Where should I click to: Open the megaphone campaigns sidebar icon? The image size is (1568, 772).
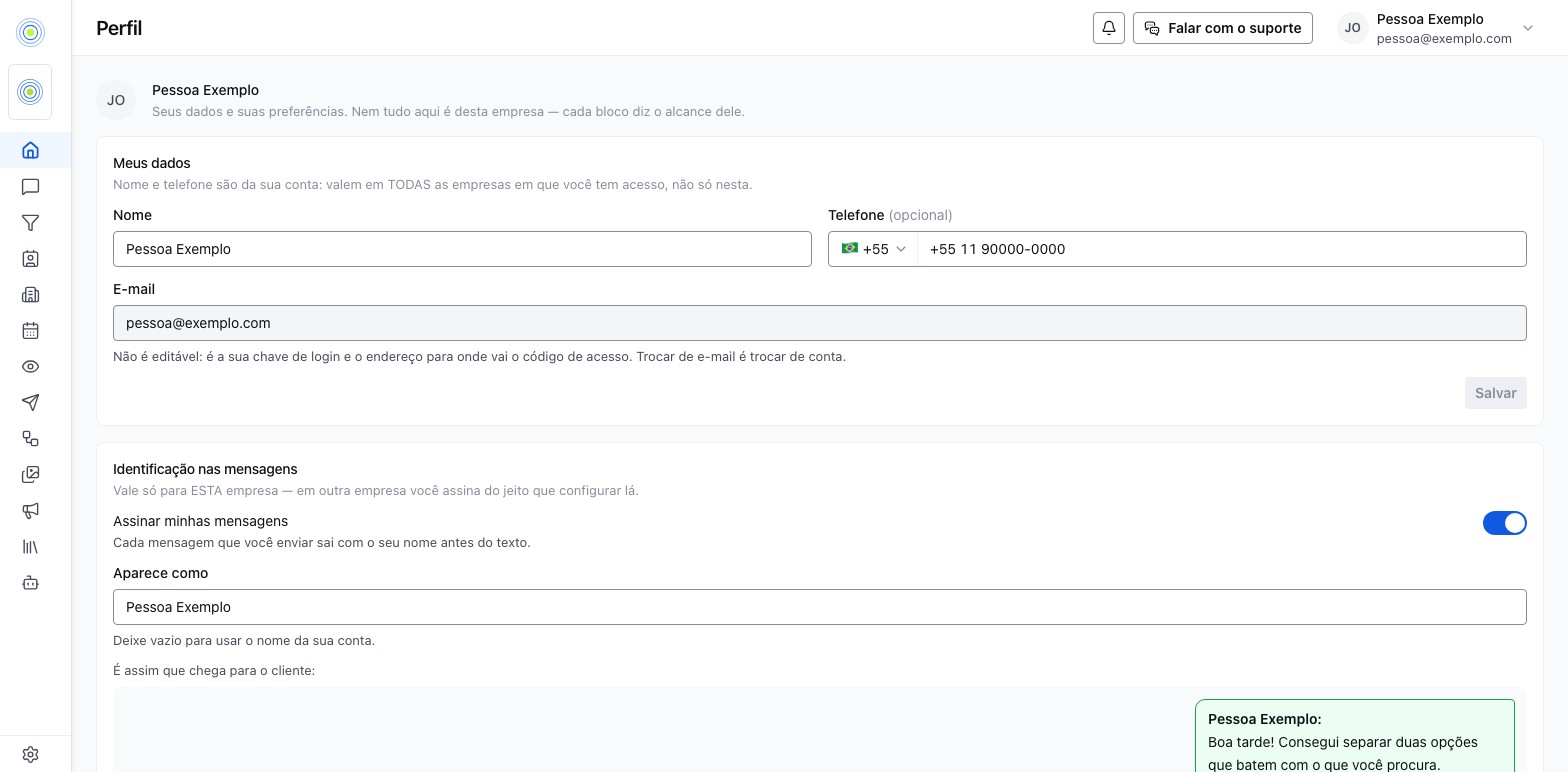tap(30, 511)
